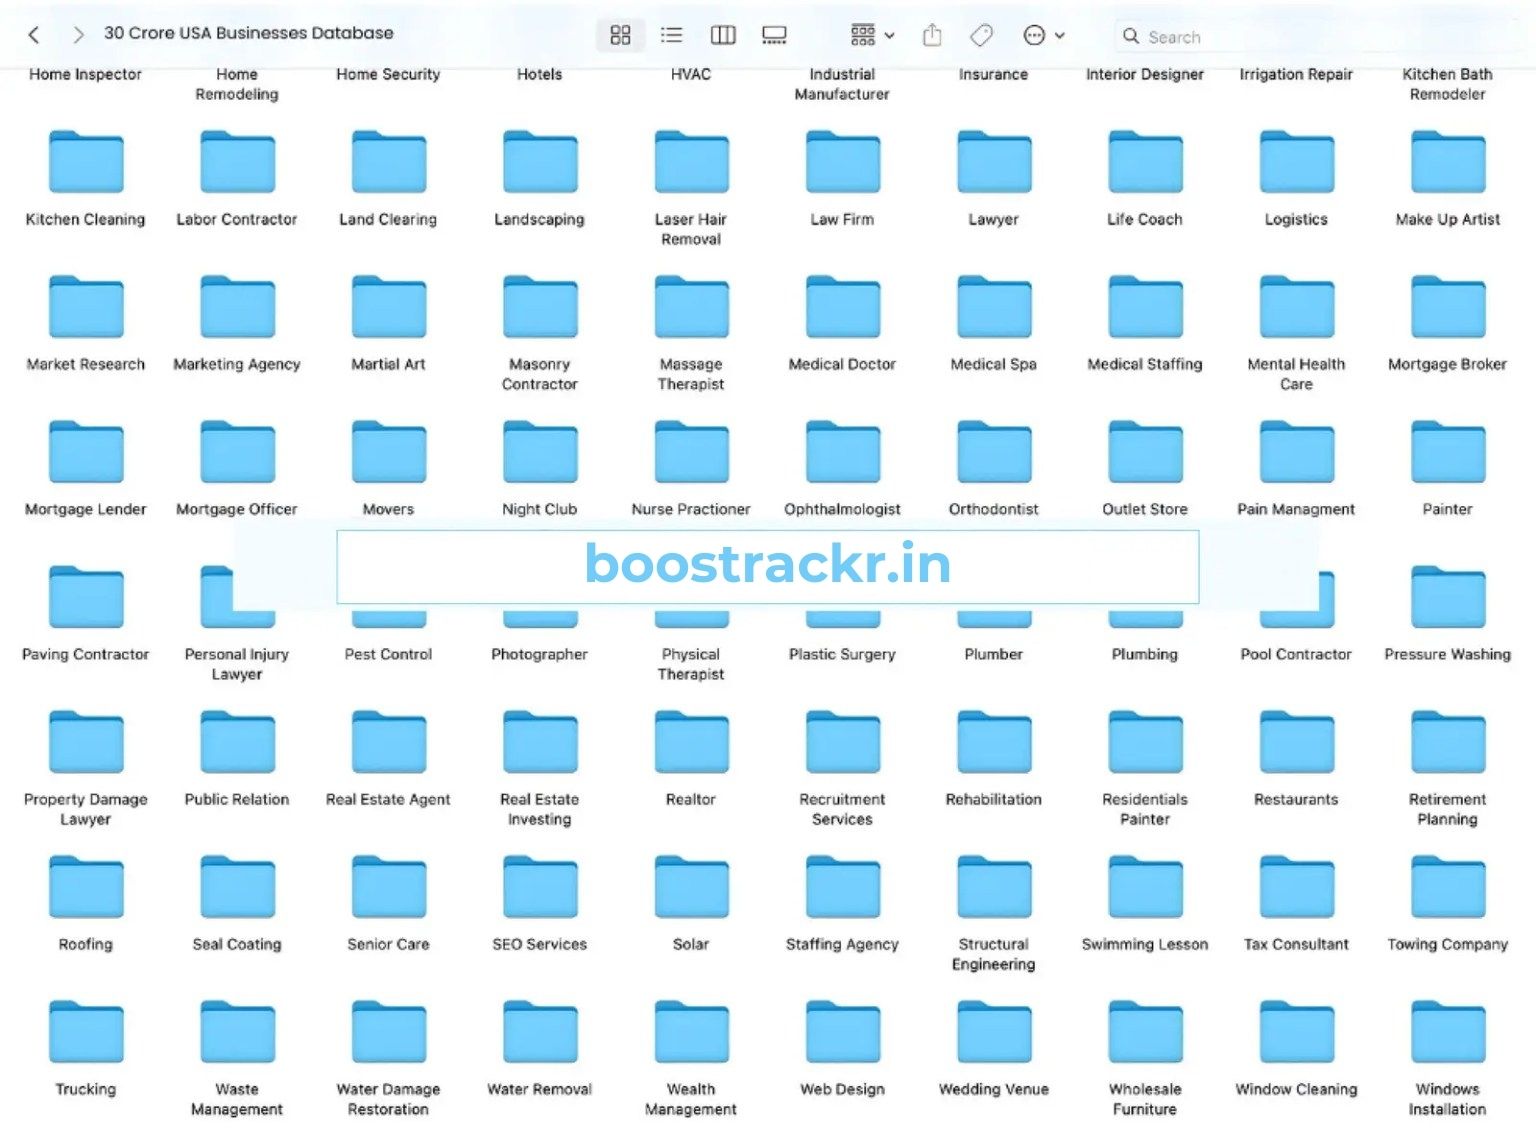Go forward using the forward arrow
The image size is (1536, 1134).
click(78, 35)
